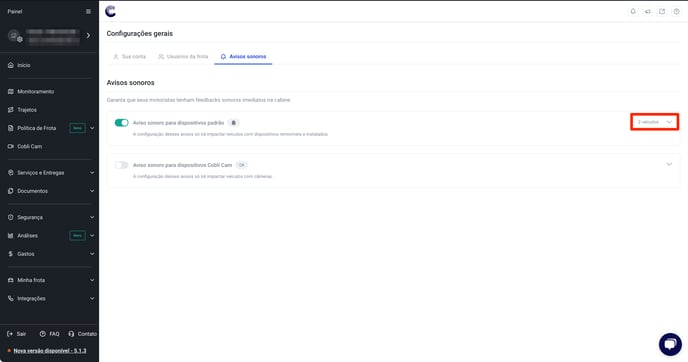Select the Avisos sonoros tab
The image size is (688, 362).
(x=243, y=57)
